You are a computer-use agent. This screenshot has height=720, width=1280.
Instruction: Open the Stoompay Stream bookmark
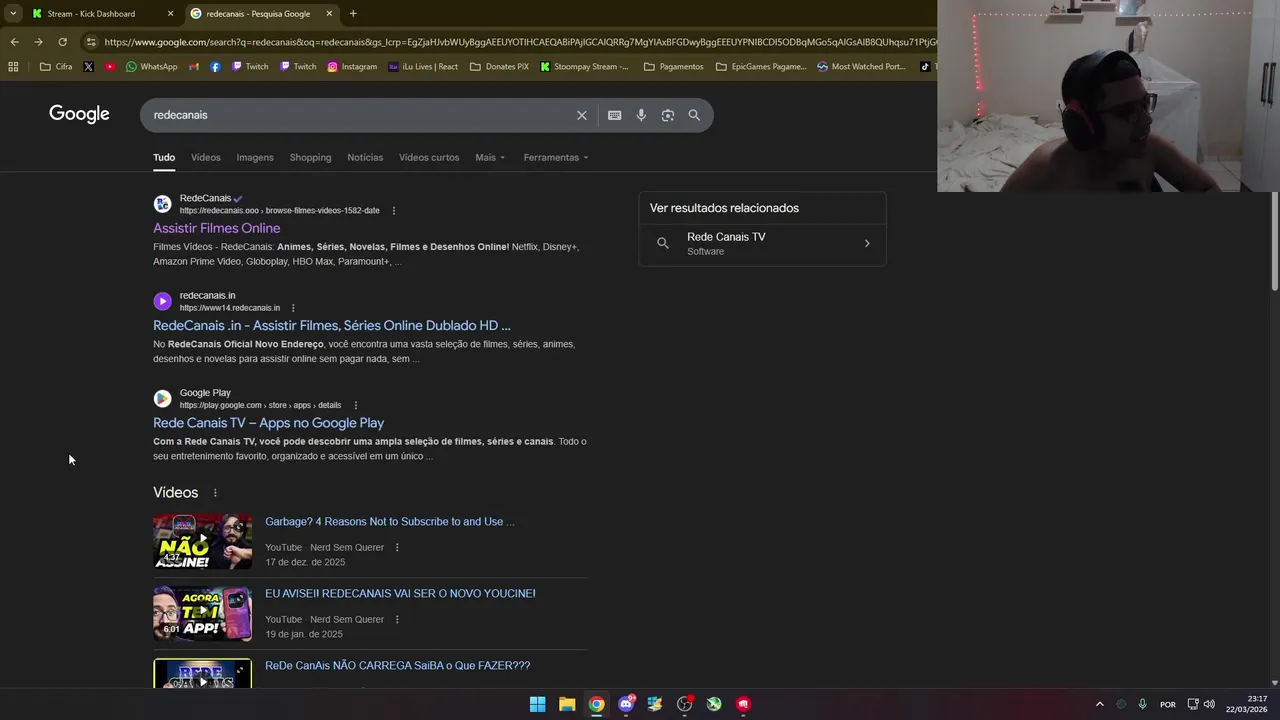584,67
